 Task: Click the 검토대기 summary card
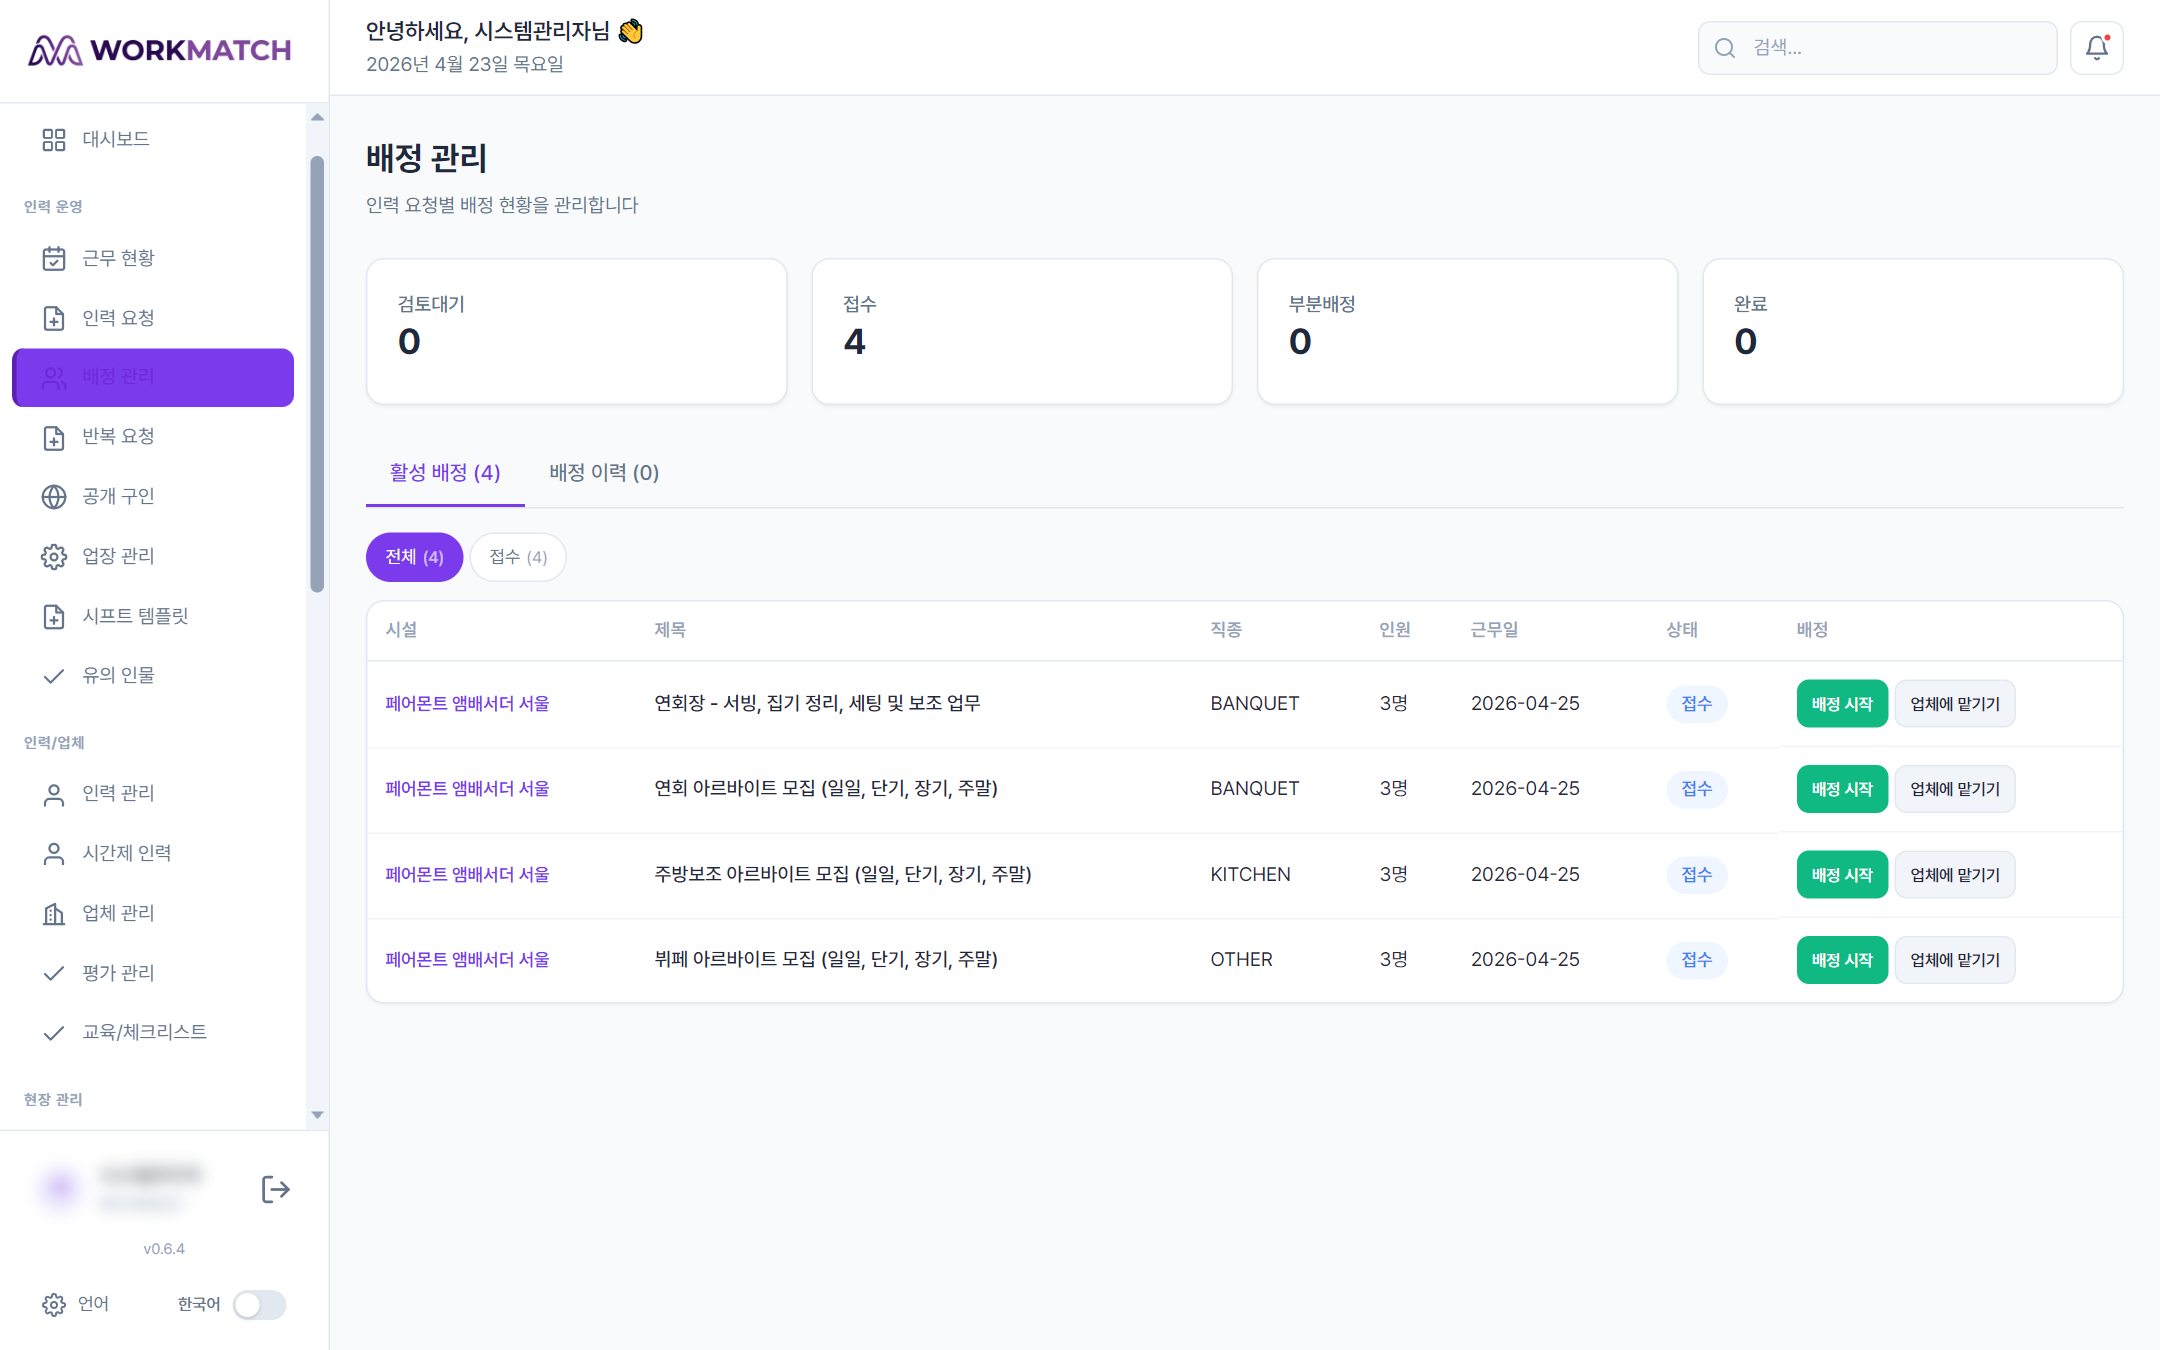[577, 332]
